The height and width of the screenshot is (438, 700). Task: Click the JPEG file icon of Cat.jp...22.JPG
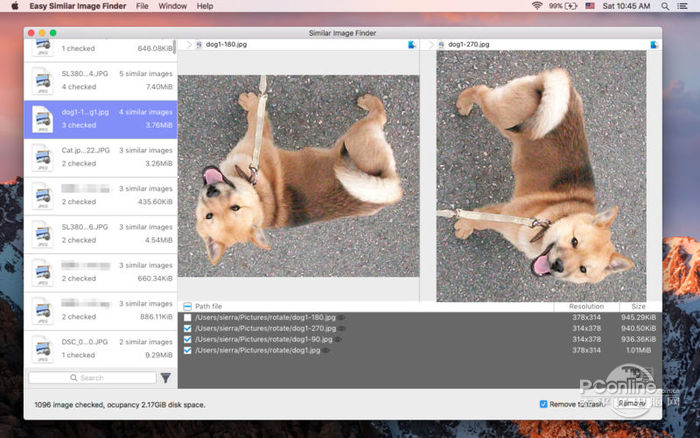pos(42,156)
